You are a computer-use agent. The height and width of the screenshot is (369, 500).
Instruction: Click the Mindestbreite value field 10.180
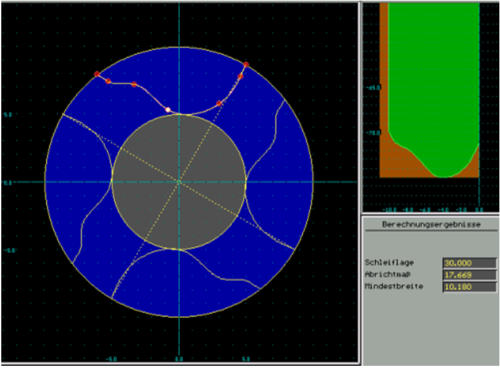(x=469, y=287)
